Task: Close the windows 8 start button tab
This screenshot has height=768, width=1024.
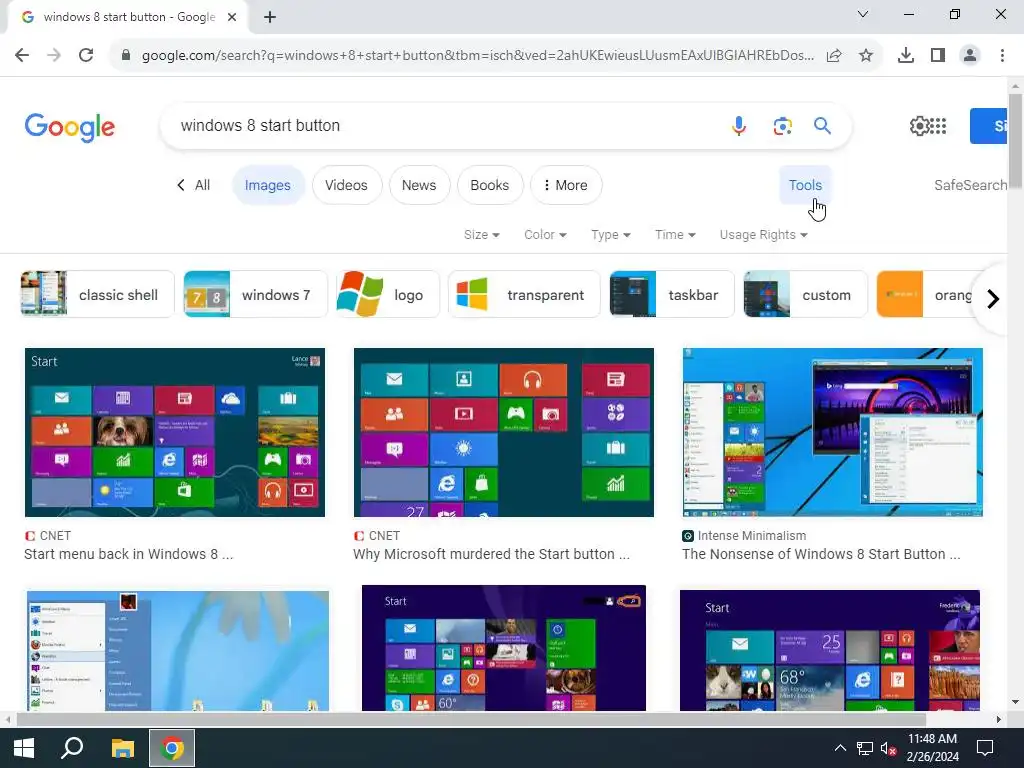Action: [x=232, y=17]
